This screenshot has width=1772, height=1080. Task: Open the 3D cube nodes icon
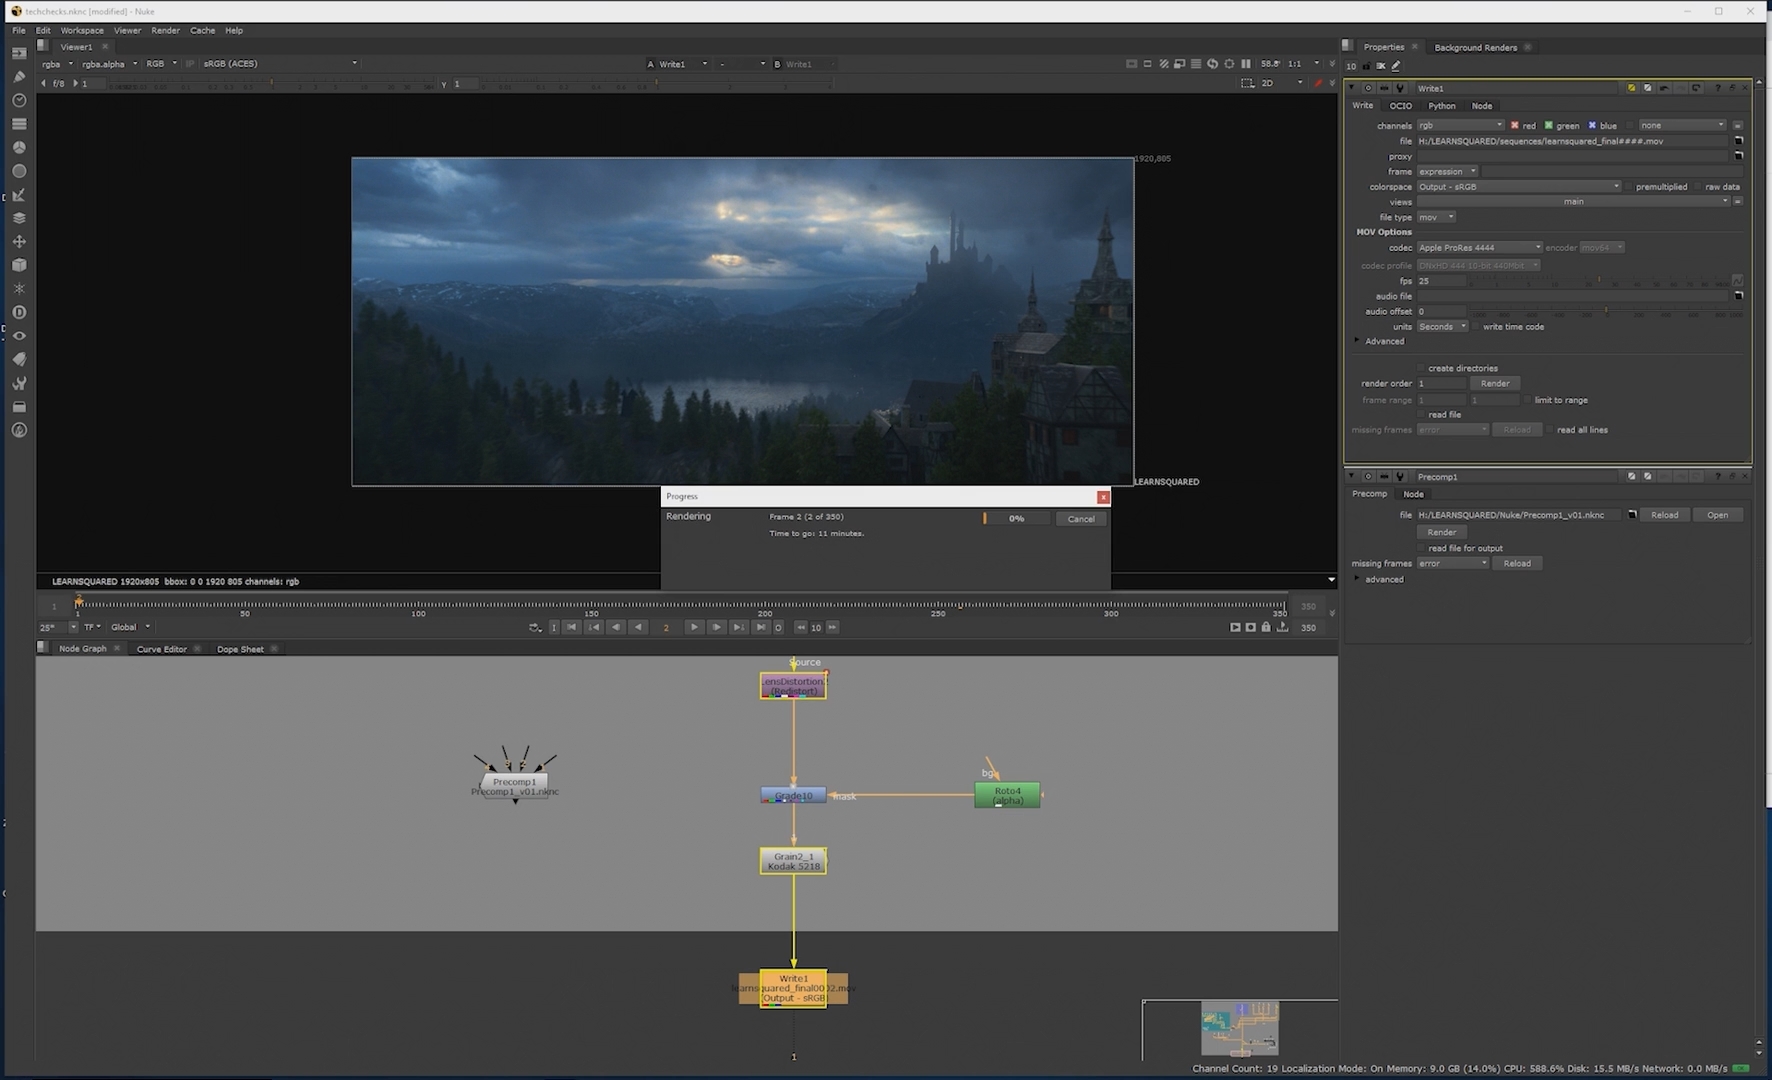19,265
